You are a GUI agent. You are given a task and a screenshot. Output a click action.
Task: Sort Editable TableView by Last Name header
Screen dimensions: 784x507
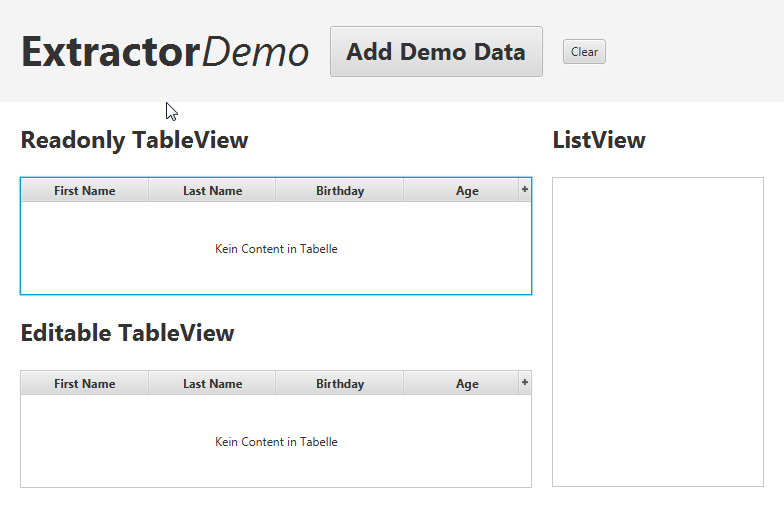pyautogui.click(x=212, y=384)
